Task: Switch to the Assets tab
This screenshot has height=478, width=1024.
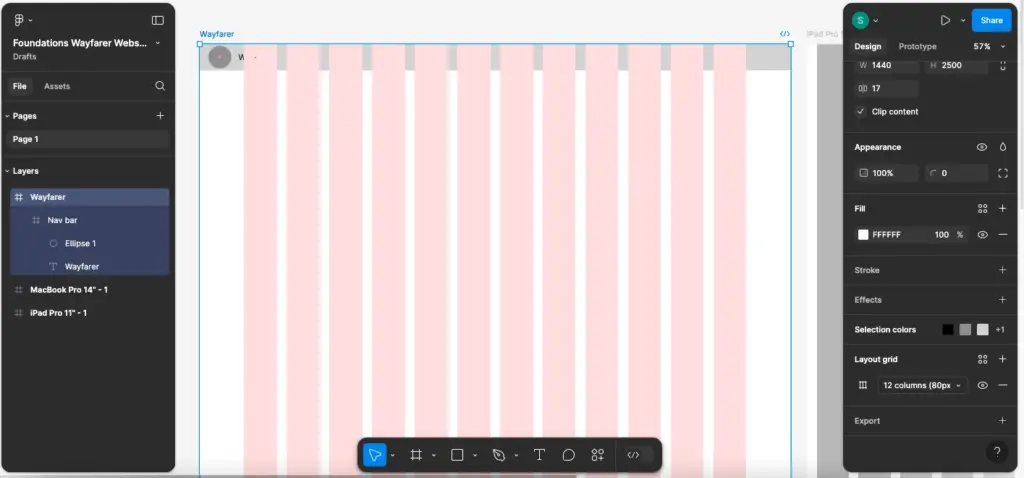Action: click(57, 86)
